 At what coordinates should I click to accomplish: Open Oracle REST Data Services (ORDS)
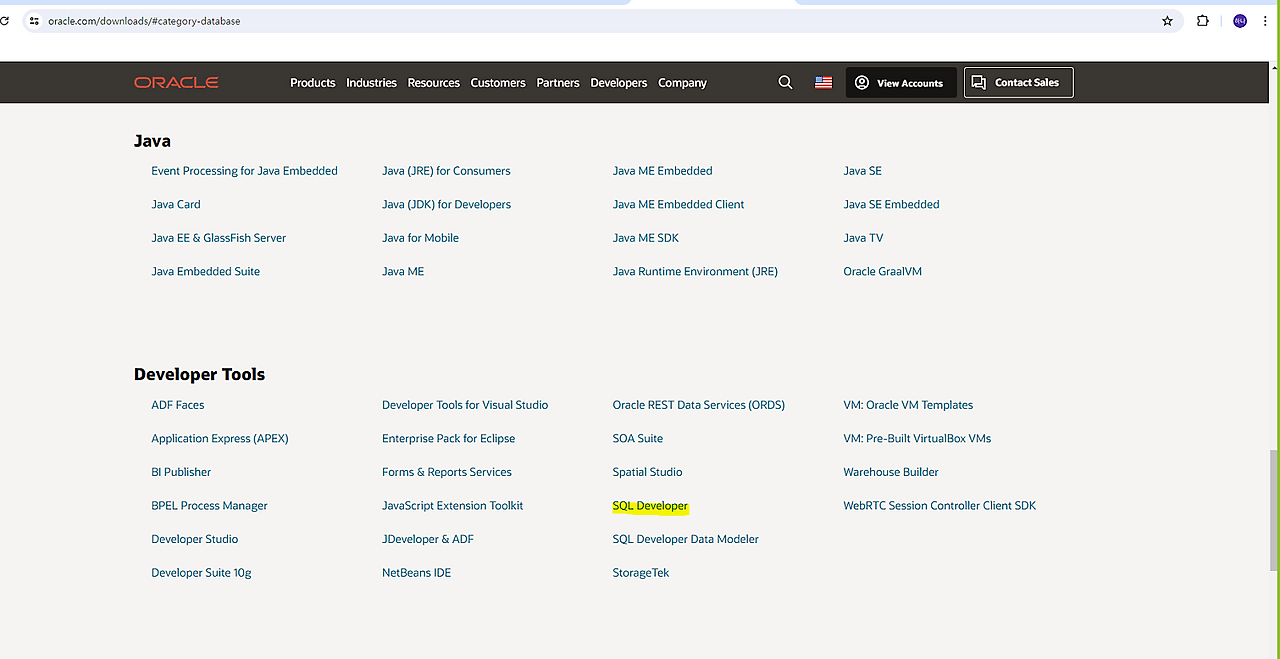tap(699, 405)
